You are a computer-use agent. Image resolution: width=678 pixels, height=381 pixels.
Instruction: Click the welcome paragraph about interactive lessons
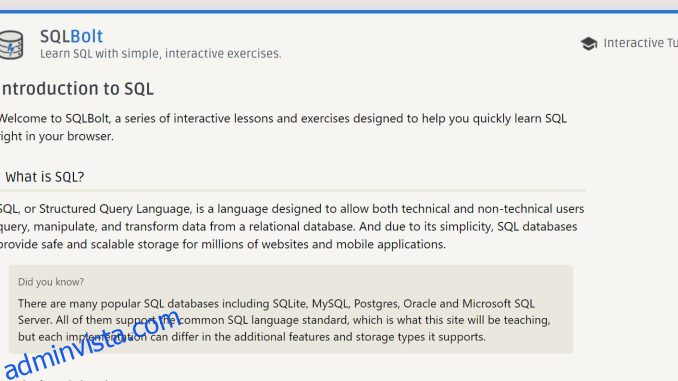tap(283, 127)
